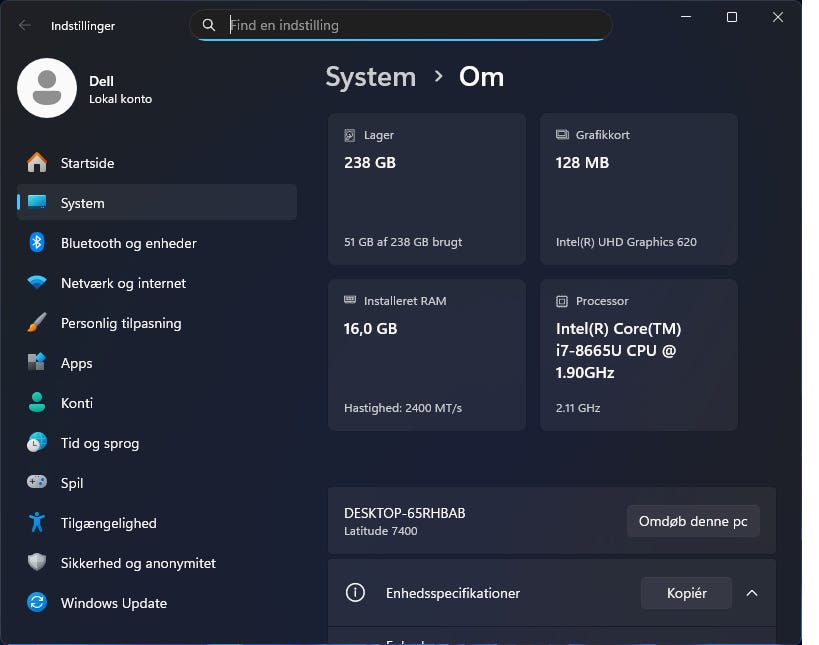Collapse the Enhedsspecifikationer section chevron
The image size is (819, 645).
pyautogui.click(x=752, y=593)
